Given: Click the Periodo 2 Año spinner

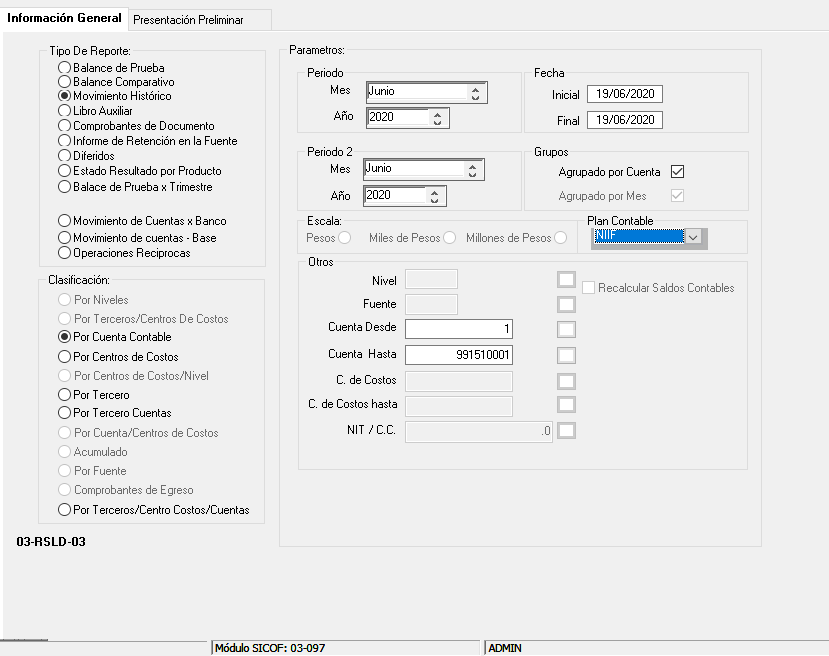Looking at the screenshot, I should click(x=434, y=196).
